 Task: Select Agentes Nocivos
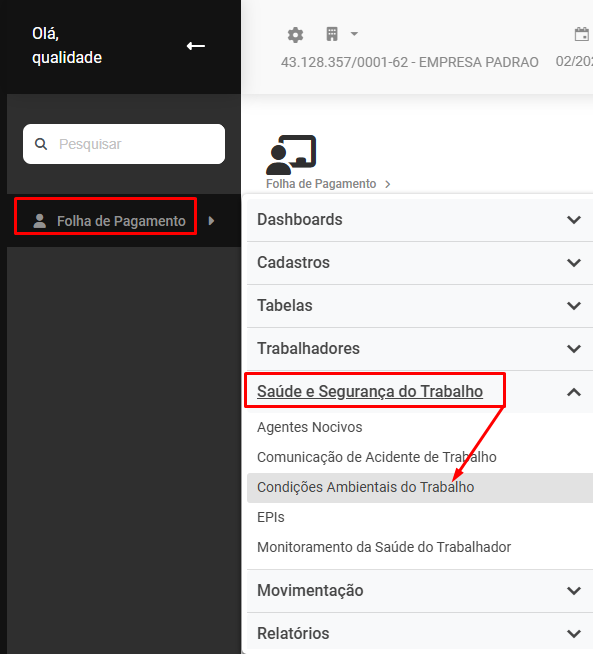coord(309,427)
